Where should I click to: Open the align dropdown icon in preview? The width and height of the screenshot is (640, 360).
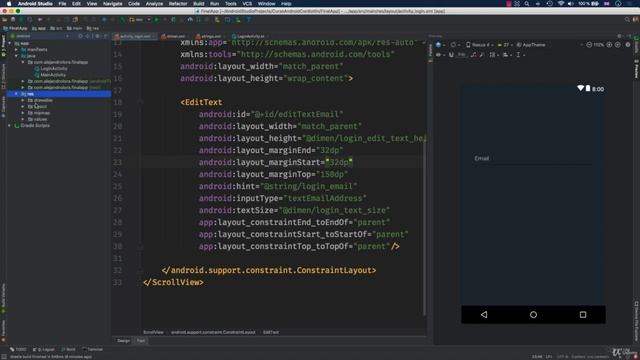[507, 55]
